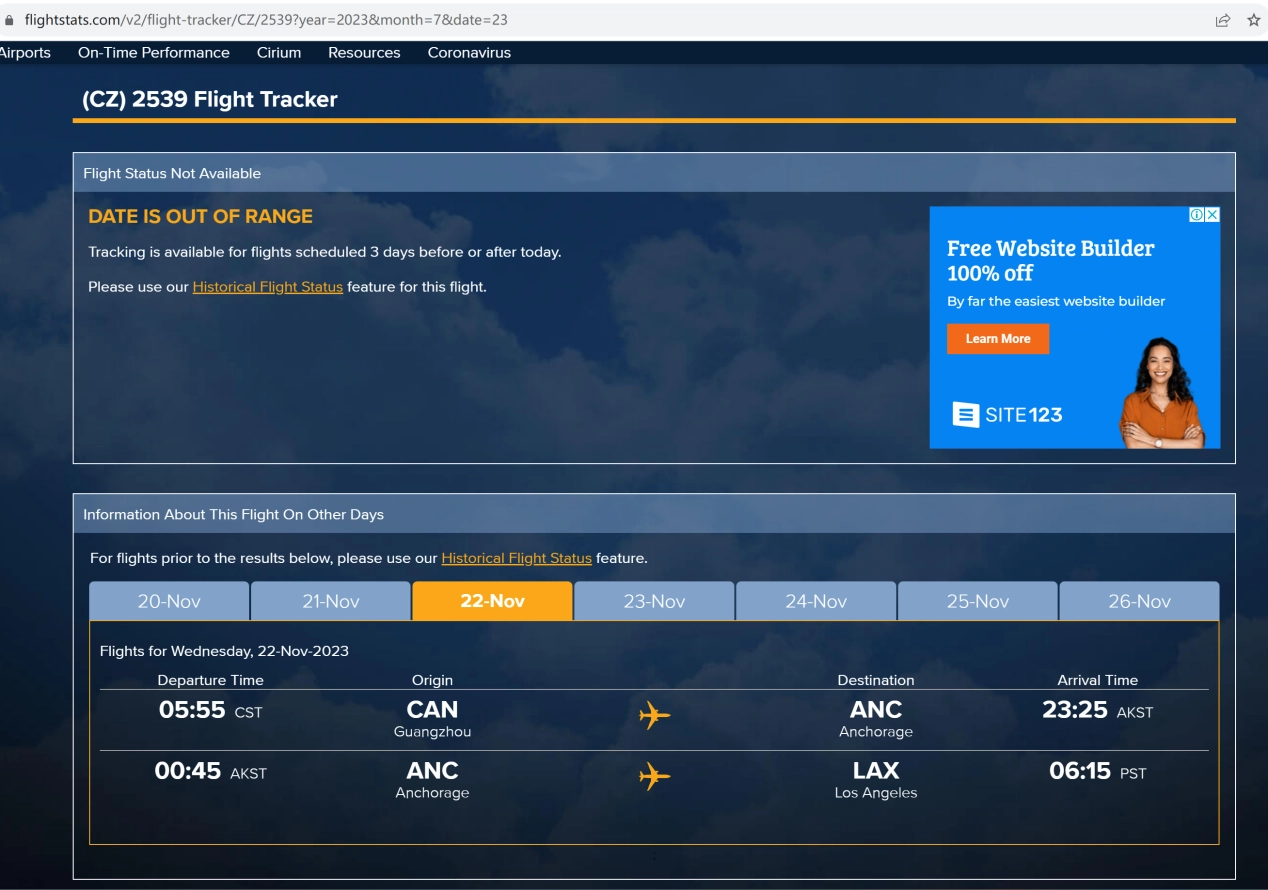Open the ad info icon
Image resolution: width=1268 pixels, height=890 pixels.
coord(1197,215)
